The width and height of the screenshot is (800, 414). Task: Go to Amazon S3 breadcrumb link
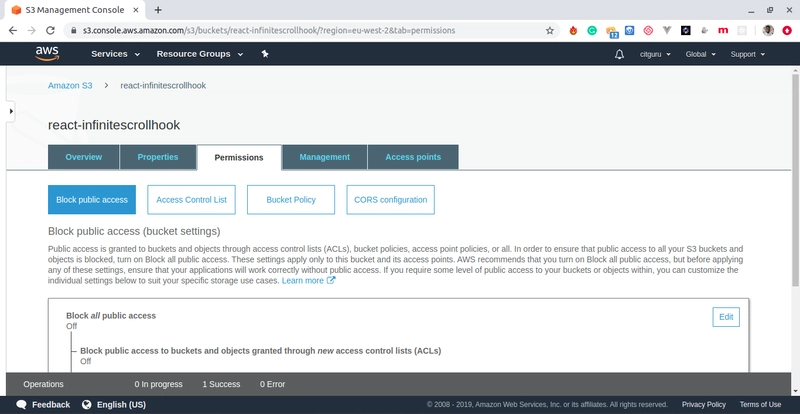coord(70,85)
